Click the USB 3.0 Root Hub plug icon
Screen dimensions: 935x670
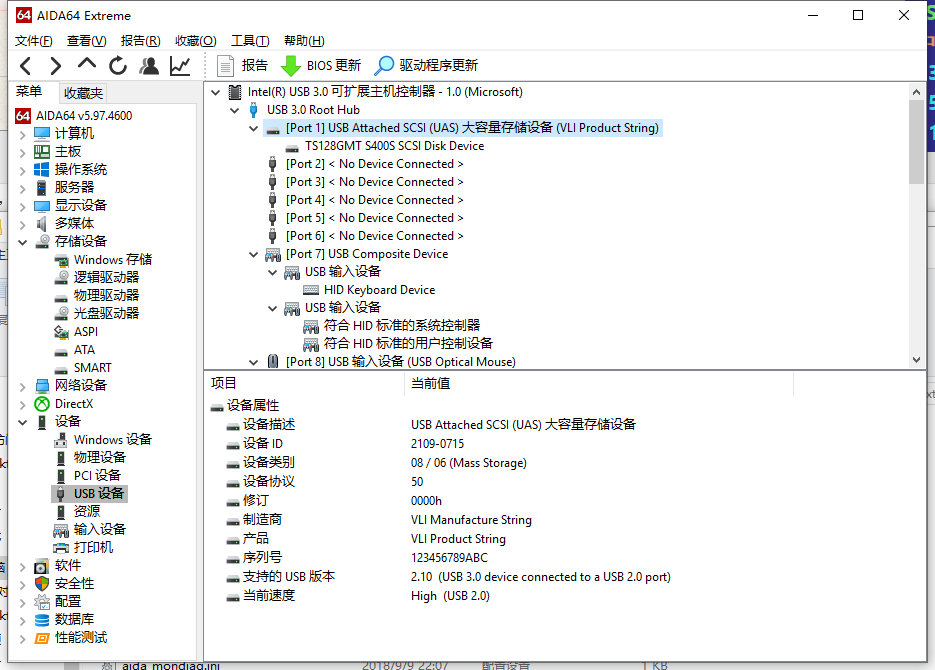pyautogui.click(x=253, y=110)
